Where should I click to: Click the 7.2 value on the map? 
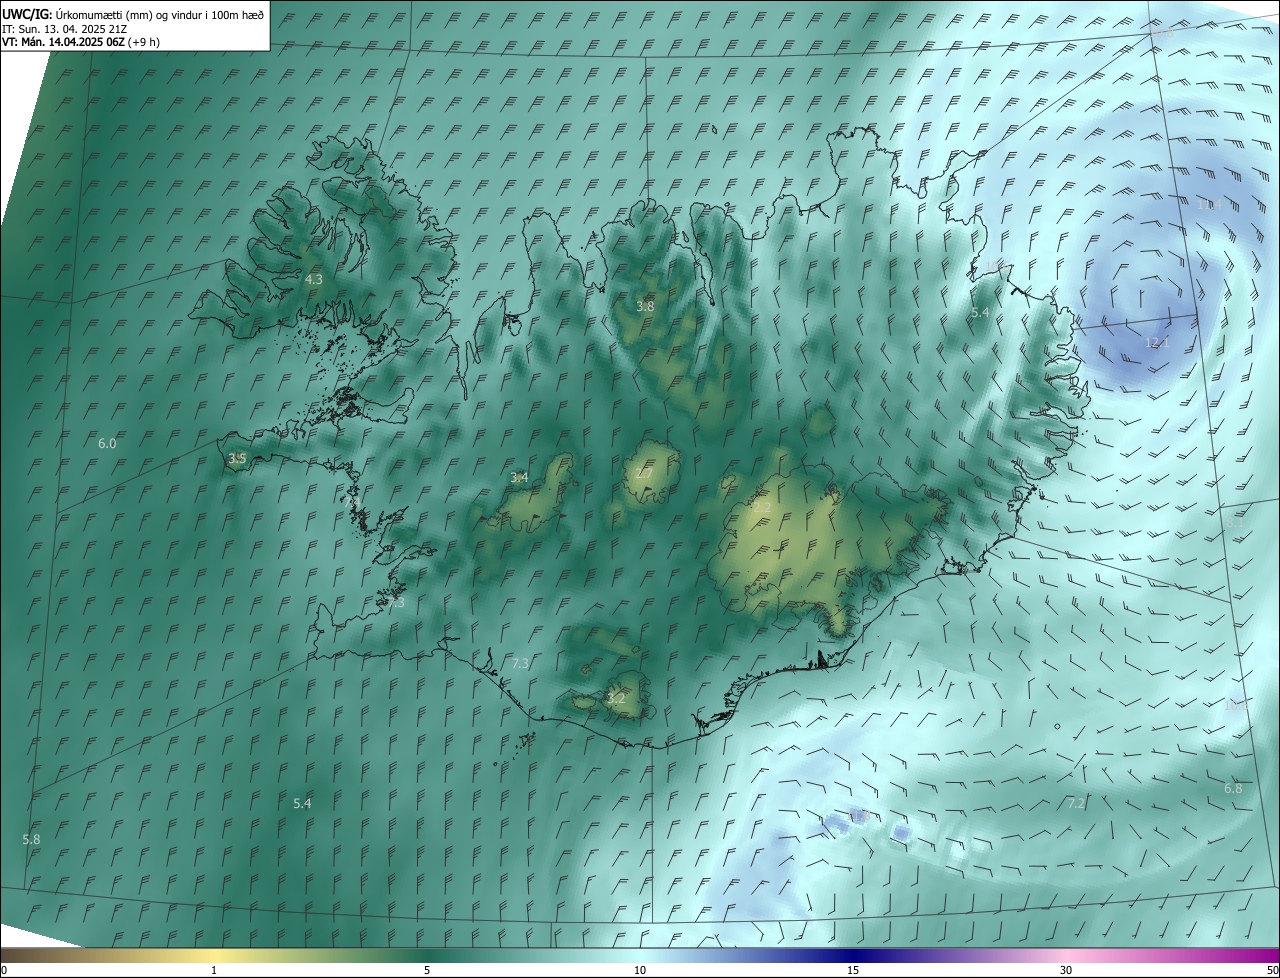pos(1077,804)
